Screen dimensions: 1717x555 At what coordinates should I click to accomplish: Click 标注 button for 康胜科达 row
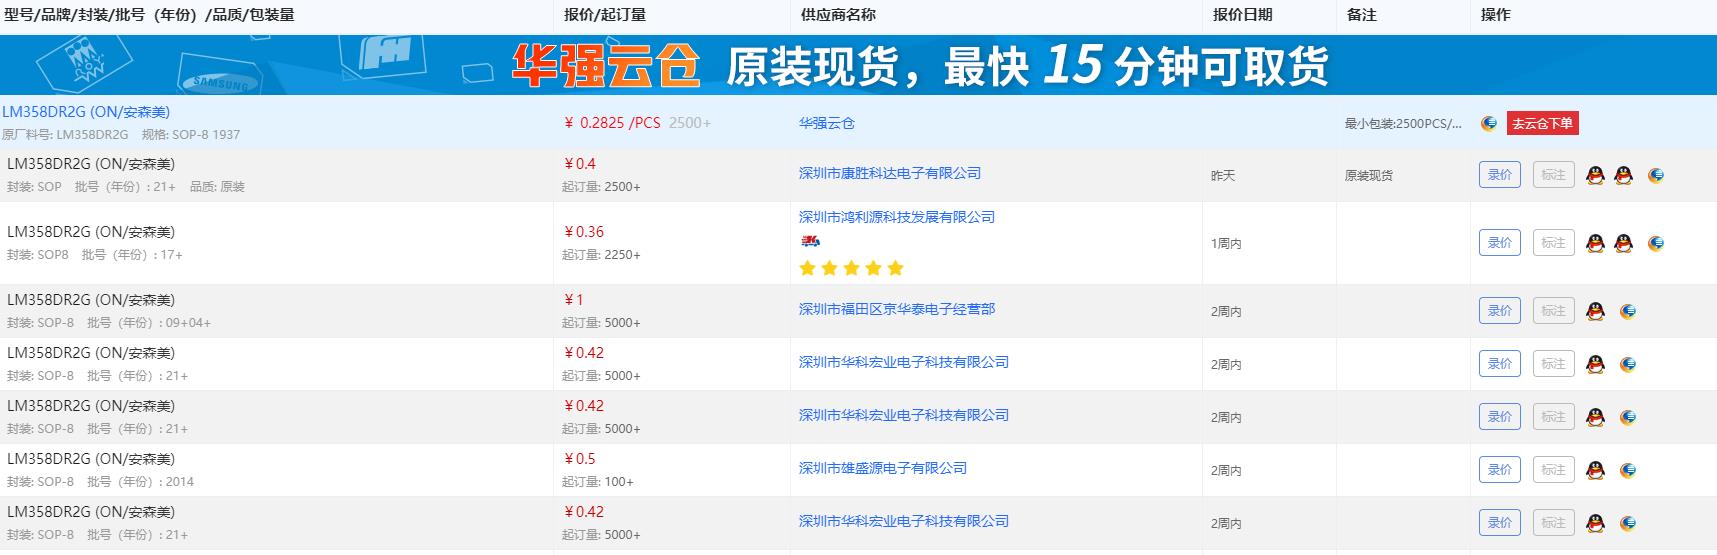(x=1553, y=175)
